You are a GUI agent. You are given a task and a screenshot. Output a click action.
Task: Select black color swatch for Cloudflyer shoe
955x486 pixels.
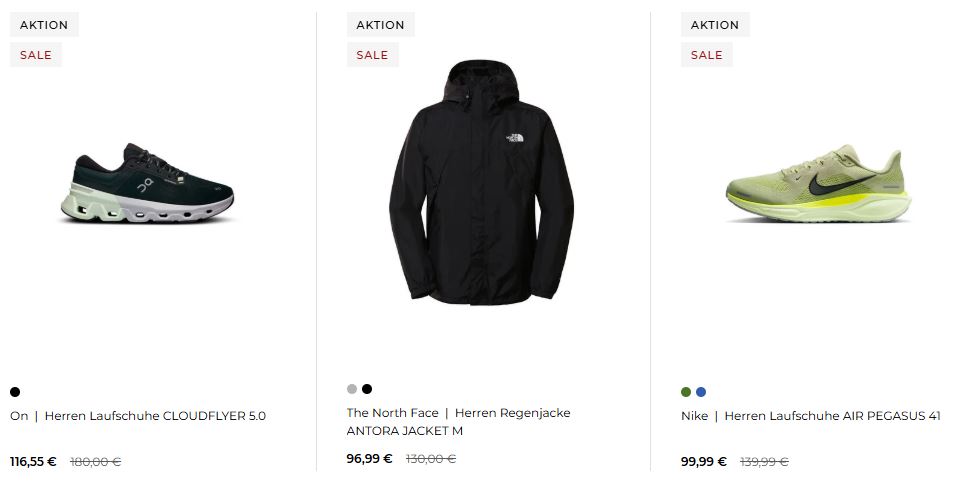(x=15, y=392)
